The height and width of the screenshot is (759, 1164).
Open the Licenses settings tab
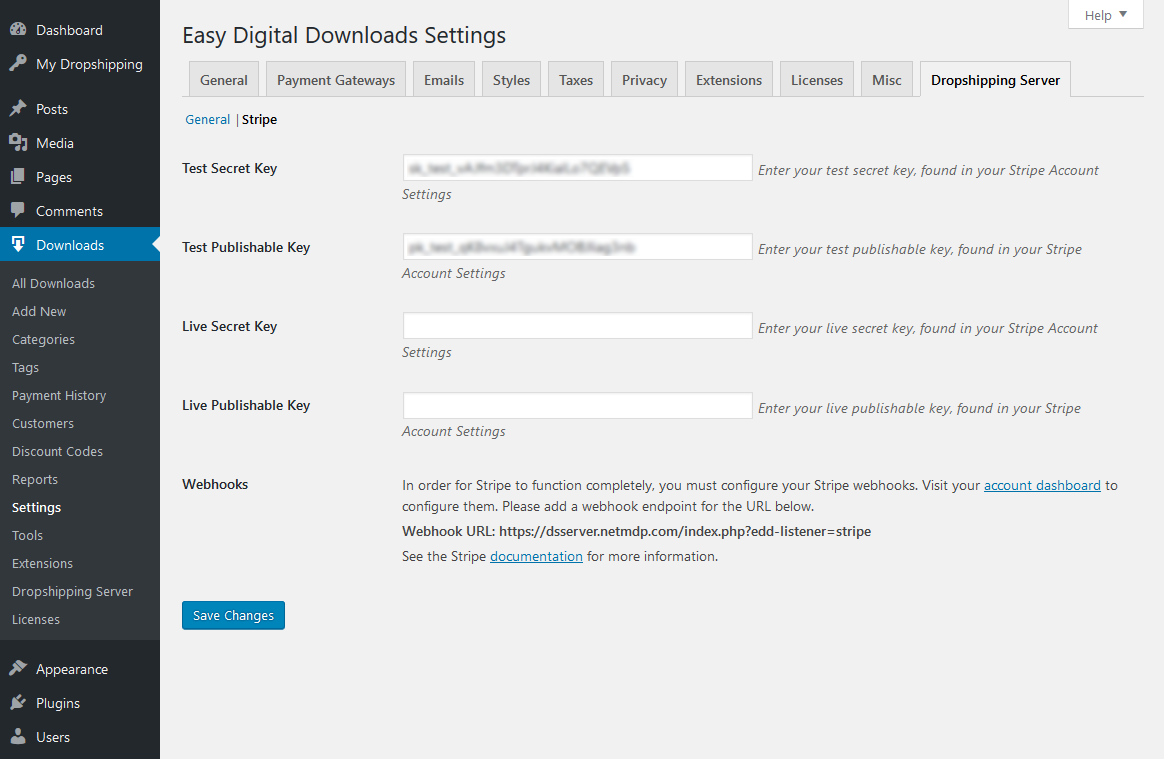pyautogui.click(x=817, y=79)
